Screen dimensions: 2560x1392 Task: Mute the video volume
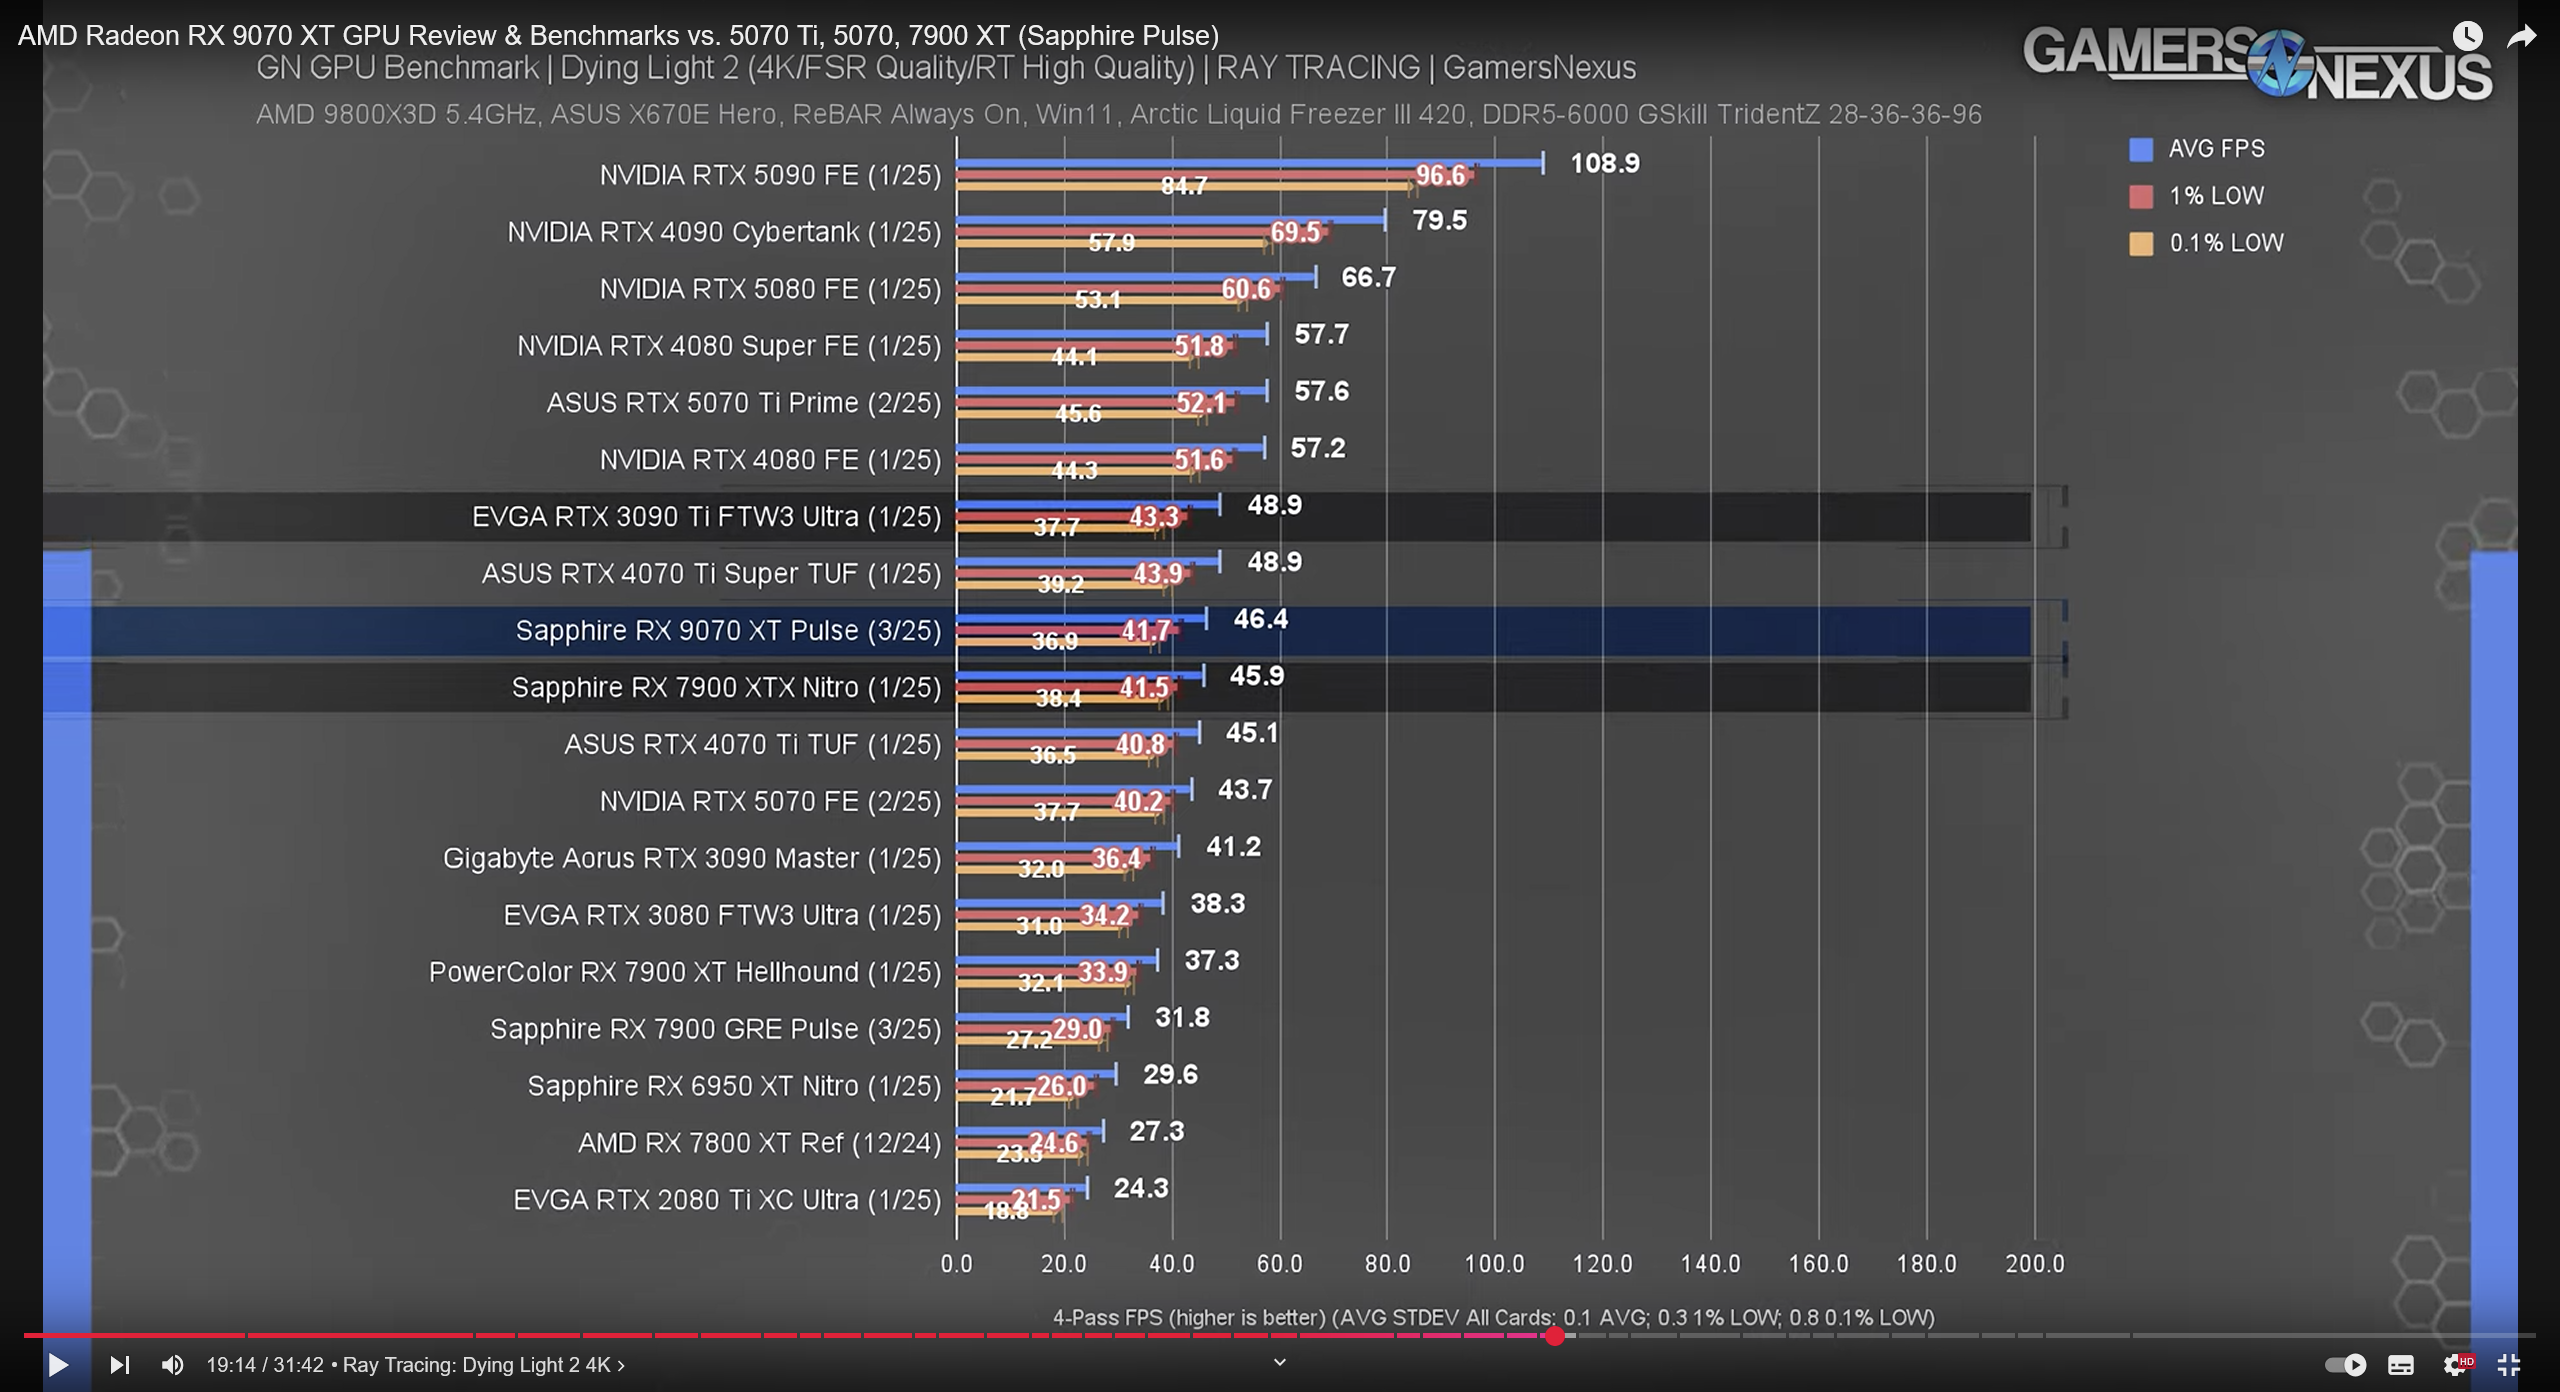click(172, 1364)
